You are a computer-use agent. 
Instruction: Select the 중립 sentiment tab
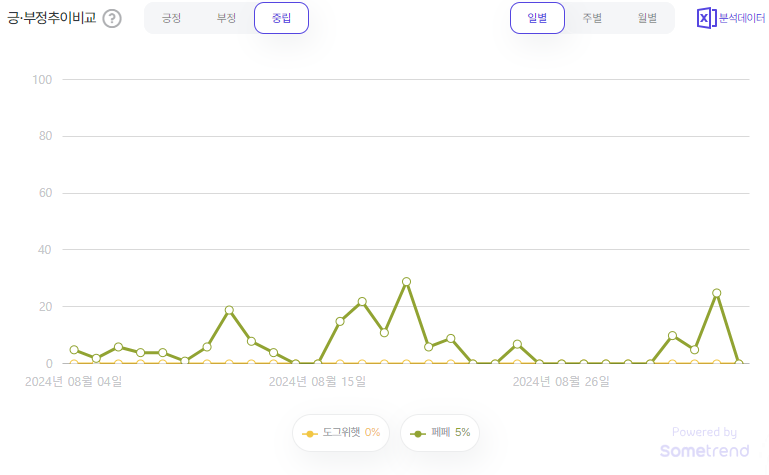(282, 18)
